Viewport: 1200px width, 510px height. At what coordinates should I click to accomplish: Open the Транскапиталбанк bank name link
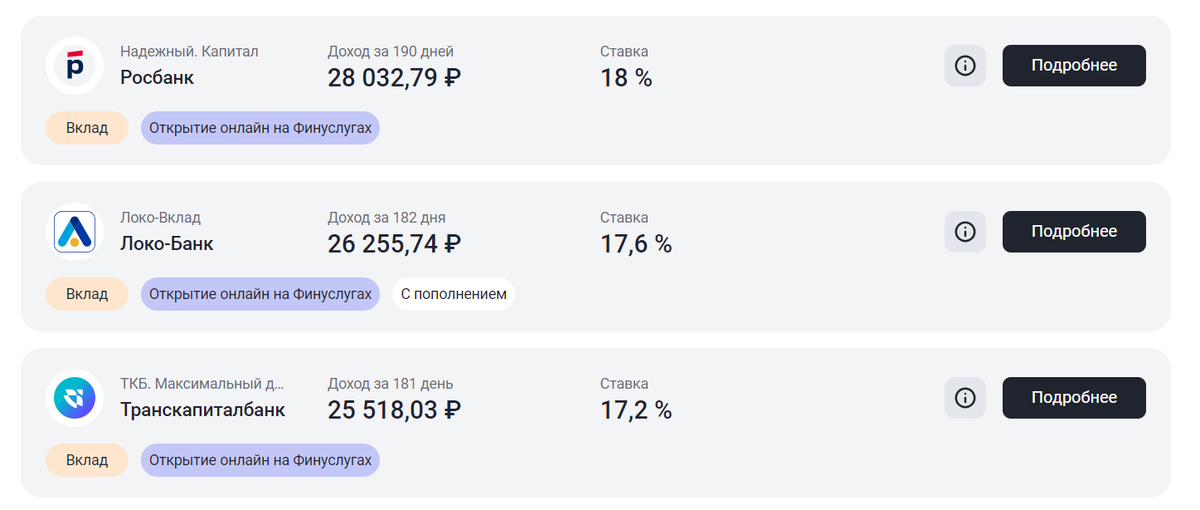(x=203, y=409)
